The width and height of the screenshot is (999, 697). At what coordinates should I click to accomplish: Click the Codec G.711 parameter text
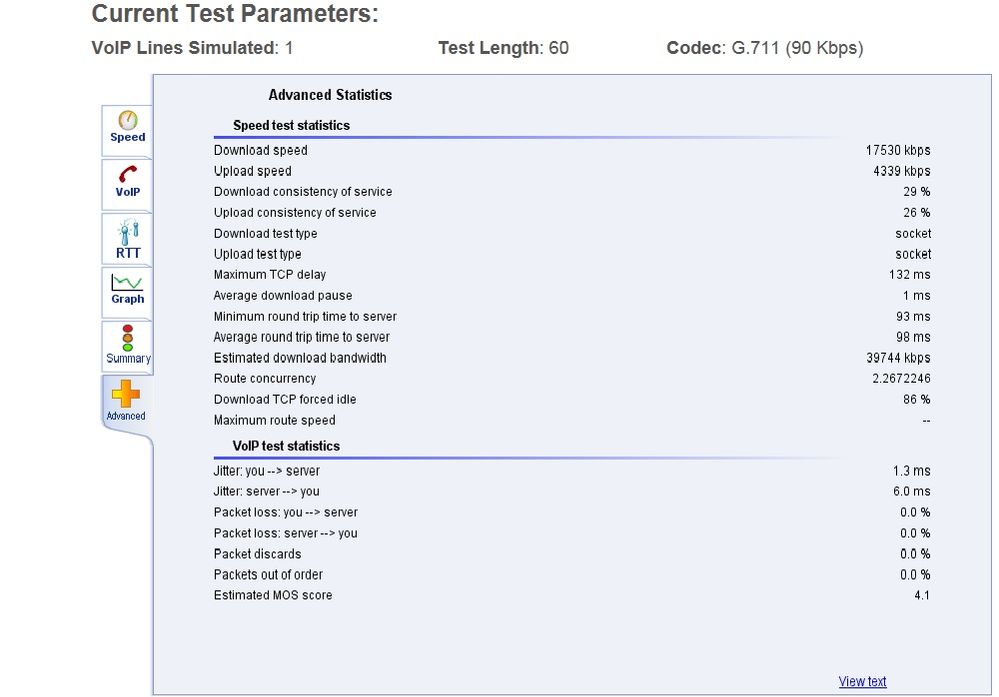764,48
